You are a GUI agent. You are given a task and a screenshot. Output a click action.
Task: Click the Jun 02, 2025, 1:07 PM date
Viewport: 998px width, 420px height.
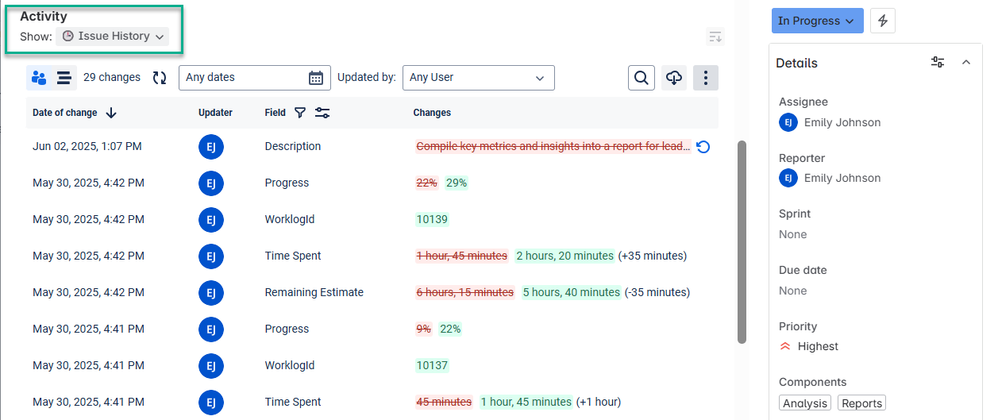(87, 146)
